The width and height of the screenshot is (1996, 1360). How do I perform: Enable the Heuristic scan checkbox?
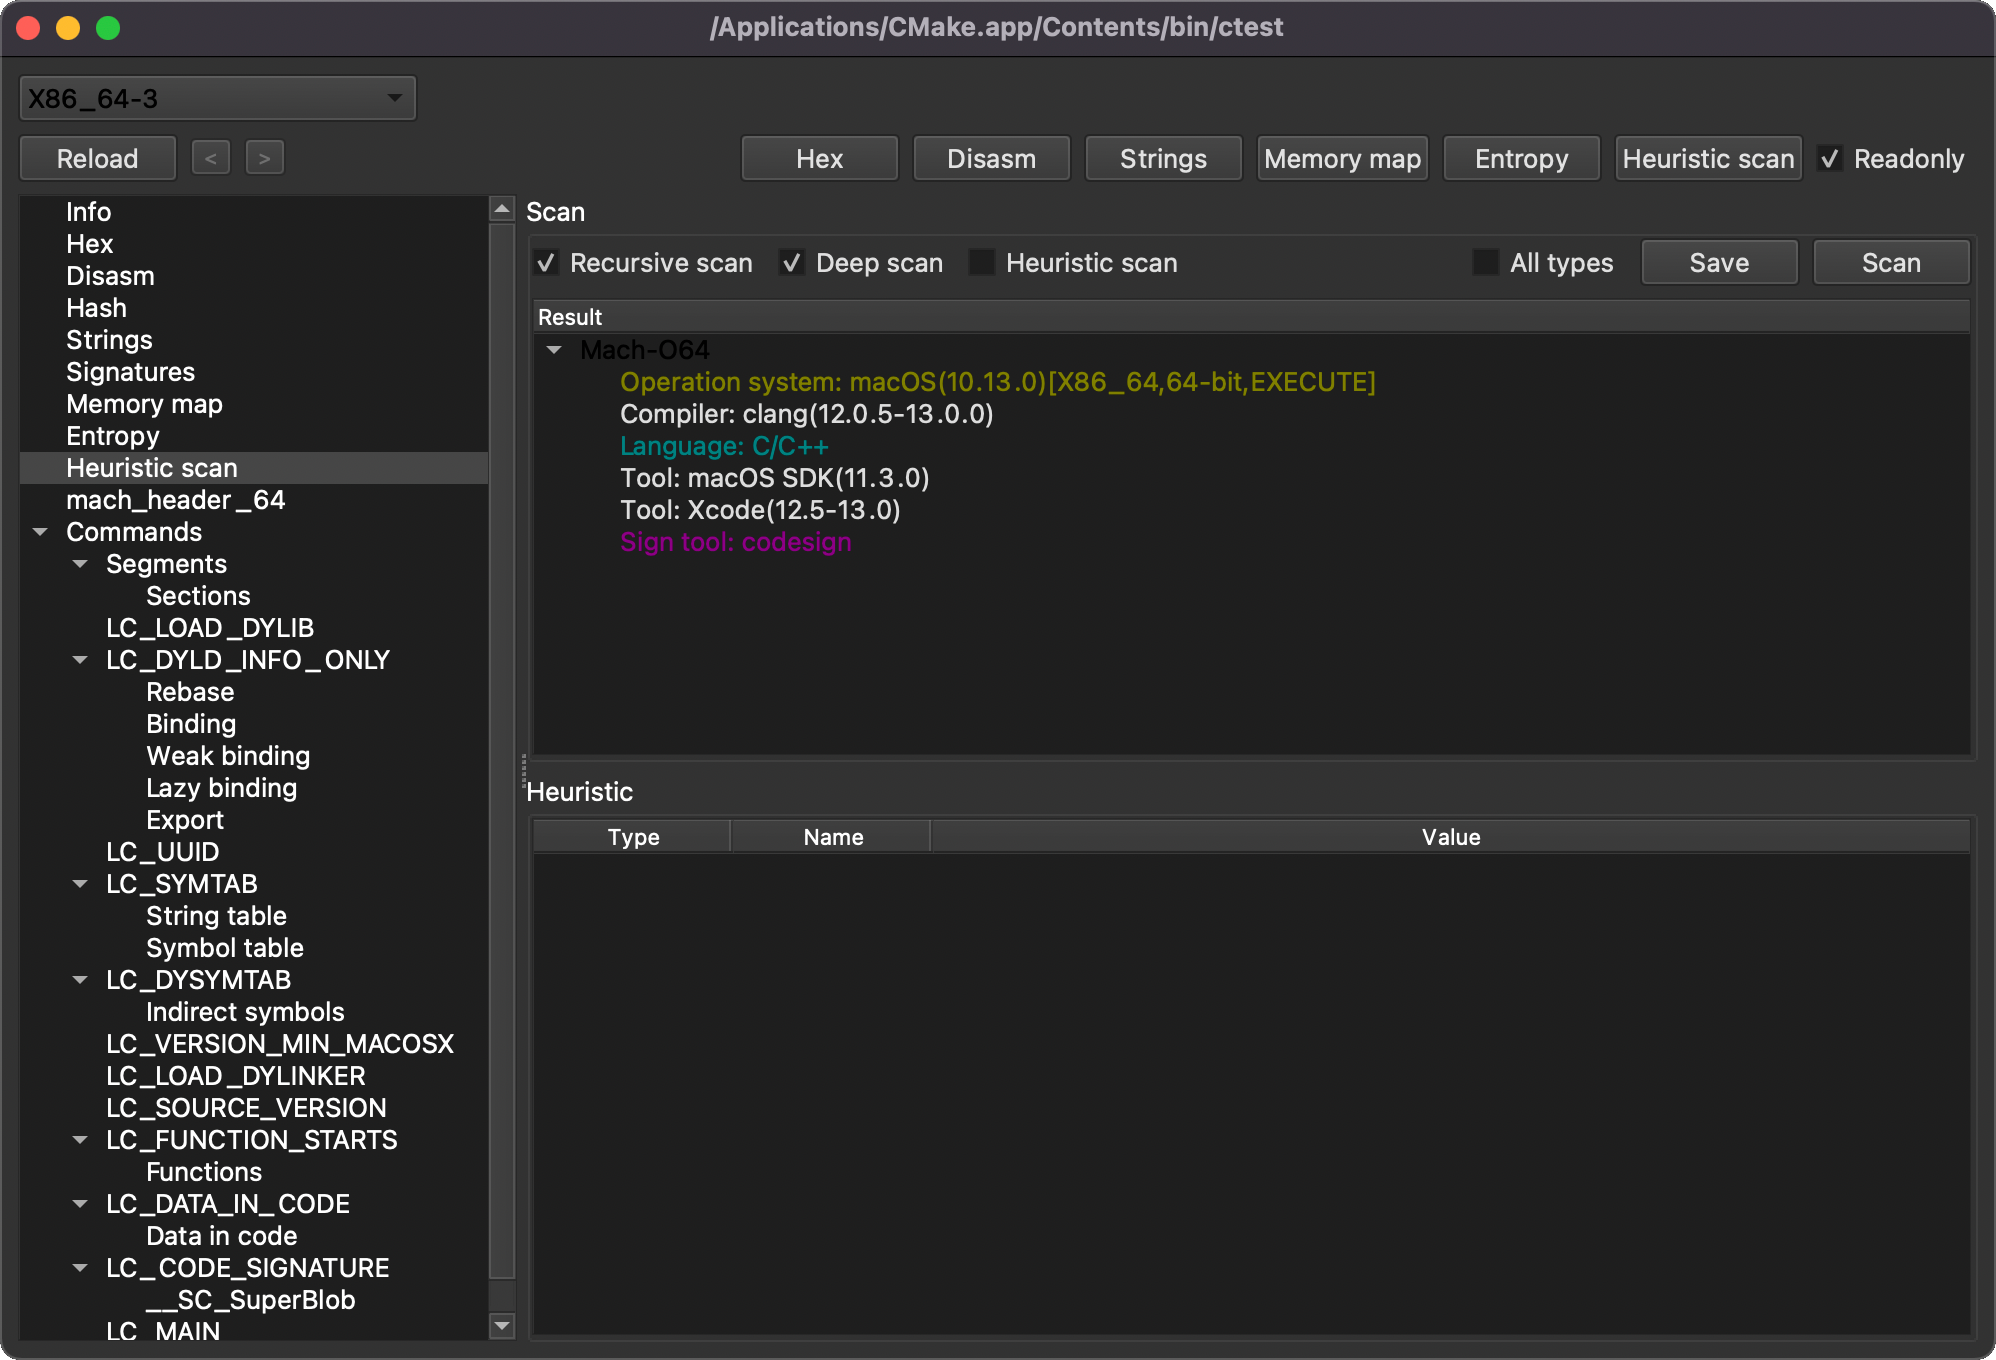[x=982, y=263]
